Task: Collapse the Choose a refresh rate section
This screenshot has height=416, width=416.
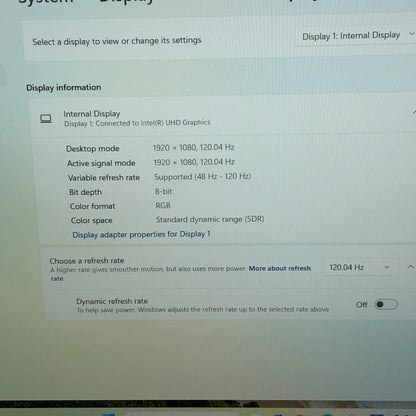Action: point(410,267)
